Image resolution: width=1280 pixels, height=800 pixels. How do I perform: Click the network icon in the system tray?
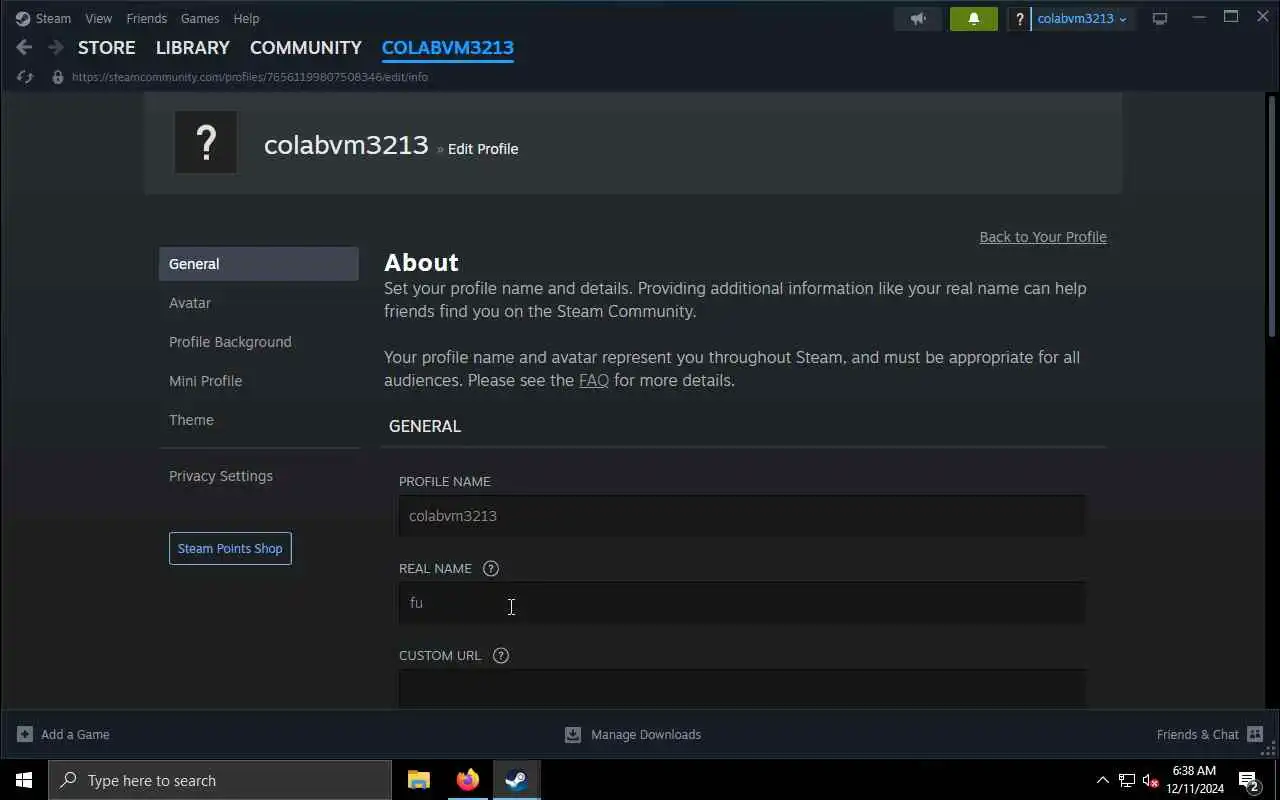(x=1127, y=780)
